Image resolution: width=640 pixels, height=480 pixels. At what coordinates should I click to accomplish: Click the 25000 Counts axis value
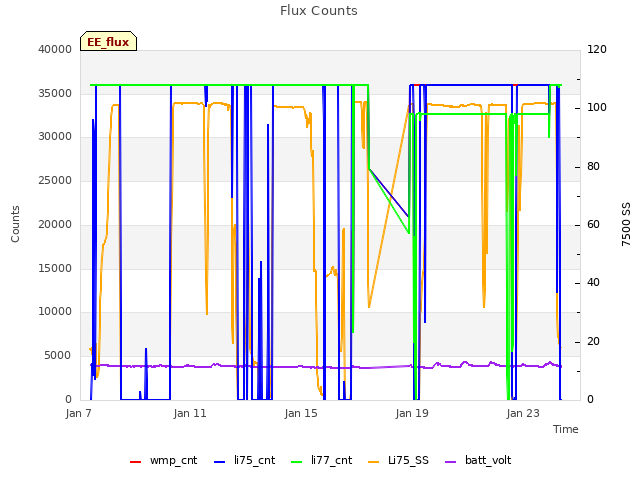coord(55,180)
